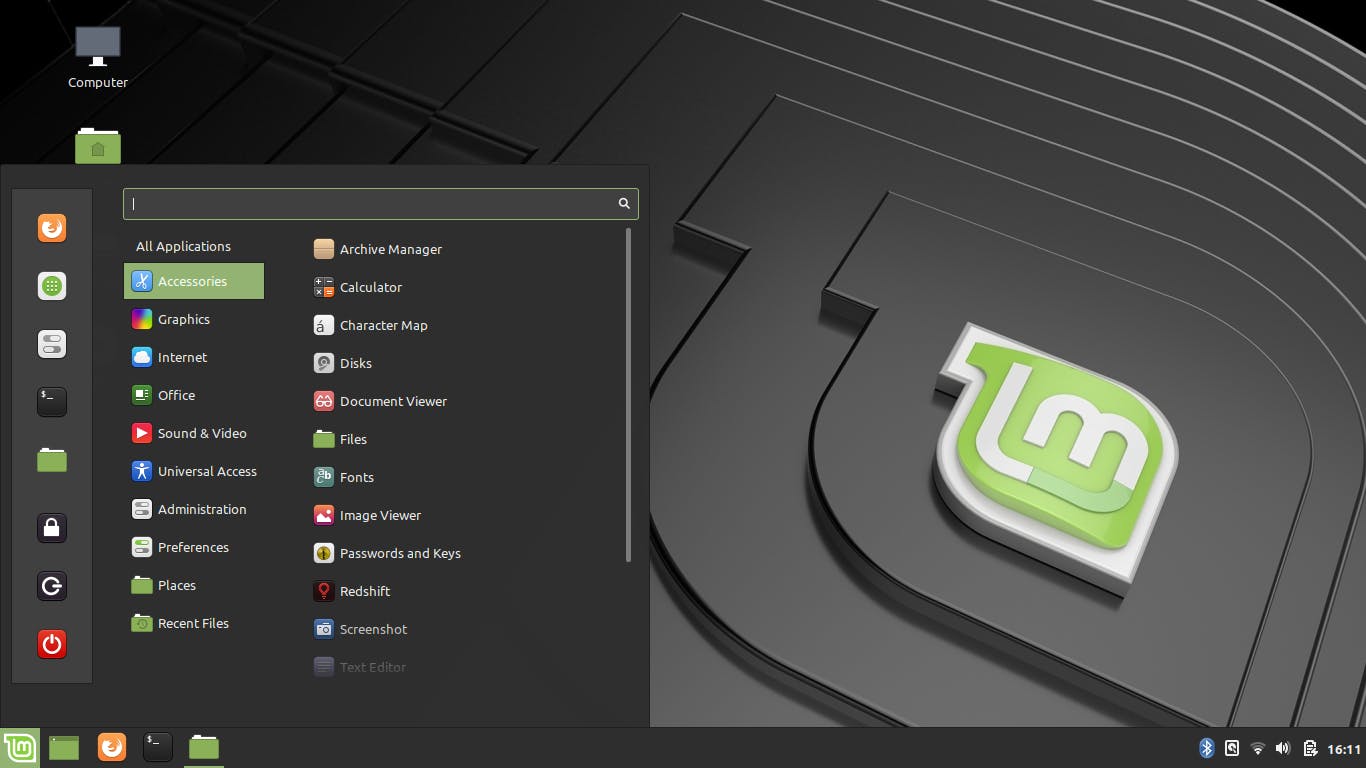
Task: Open the Bluetooth tray icon
Action: [x=1206, y=747]
